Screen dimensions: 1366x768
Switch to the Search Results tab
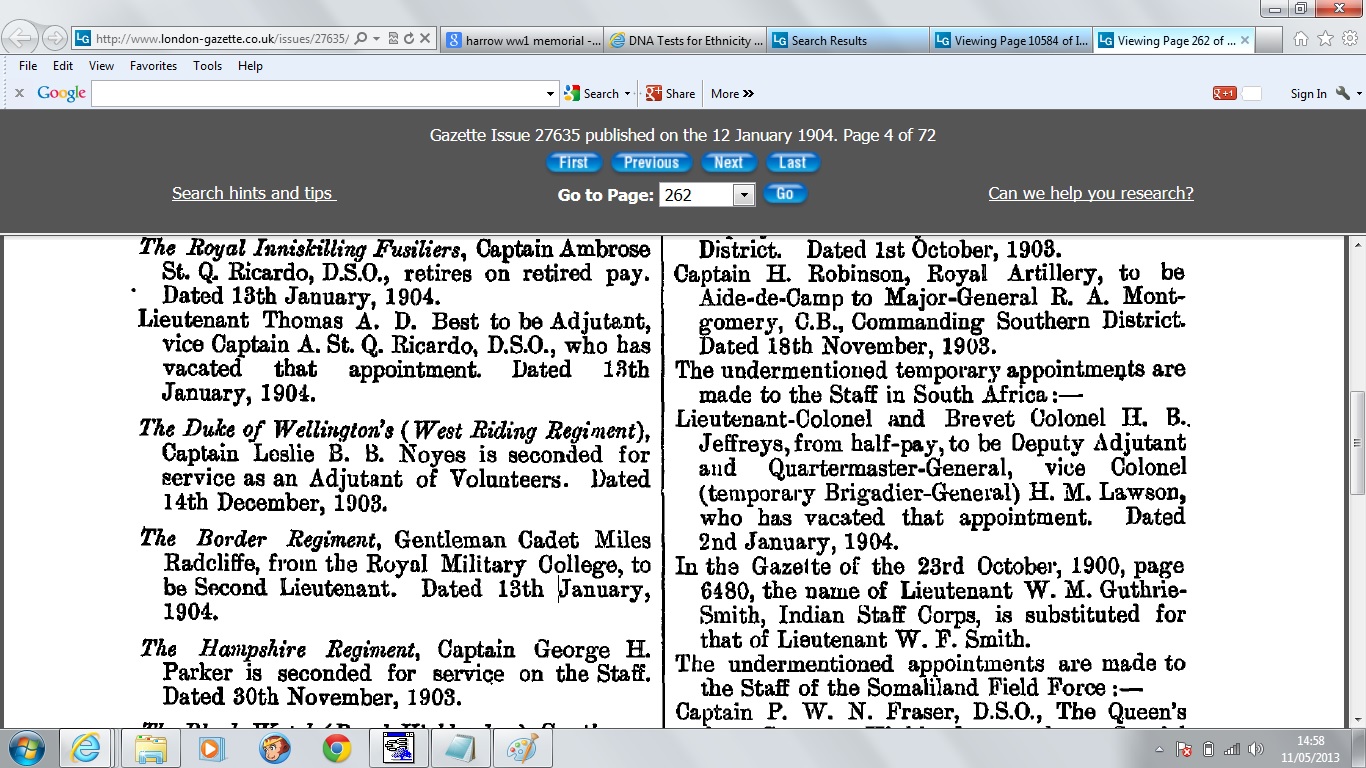848,40
